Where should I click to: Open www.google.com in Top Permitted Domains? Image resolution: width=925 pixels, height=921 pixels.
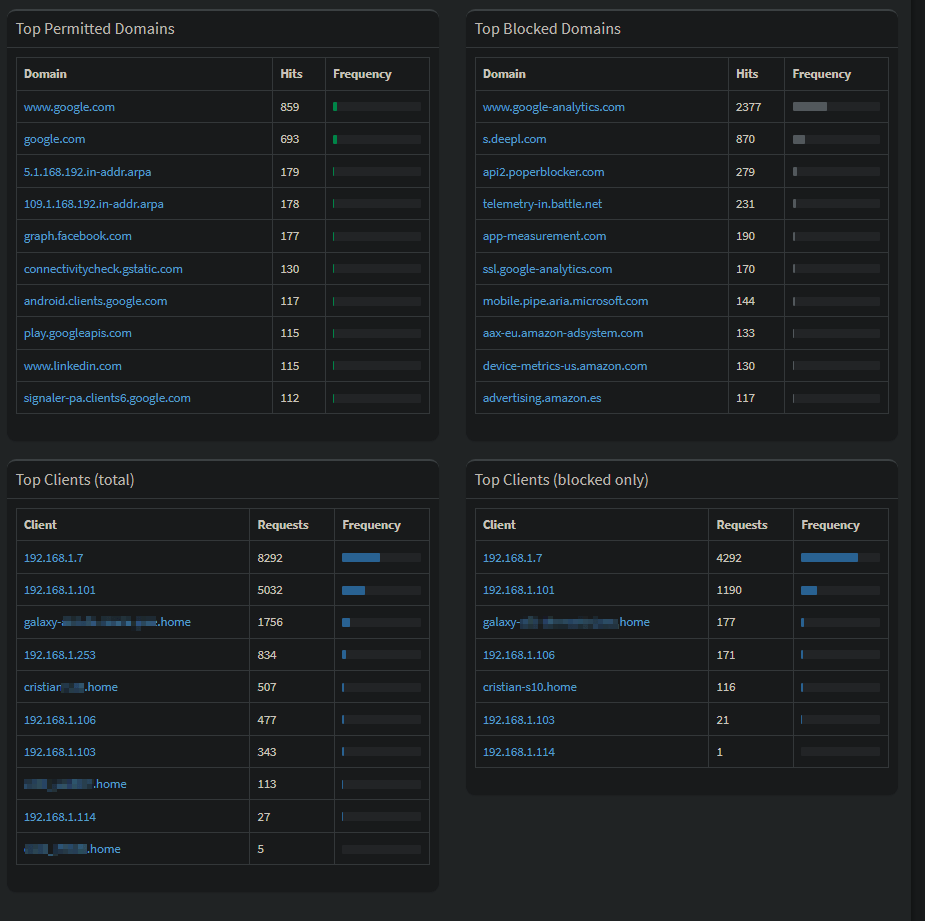[x=69, y=107]
